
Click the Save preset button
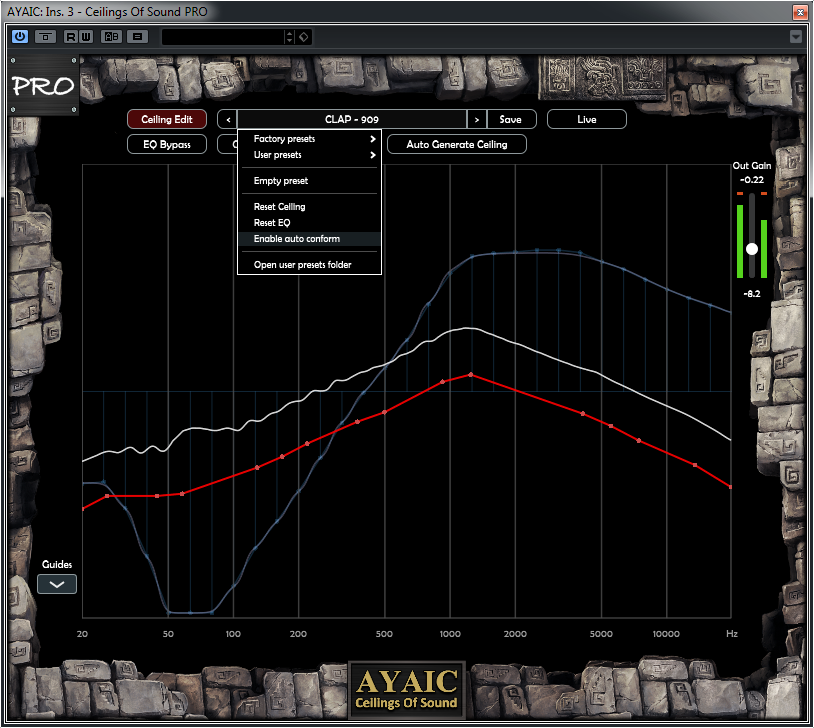pyautogui.click(x=510, y=119)
